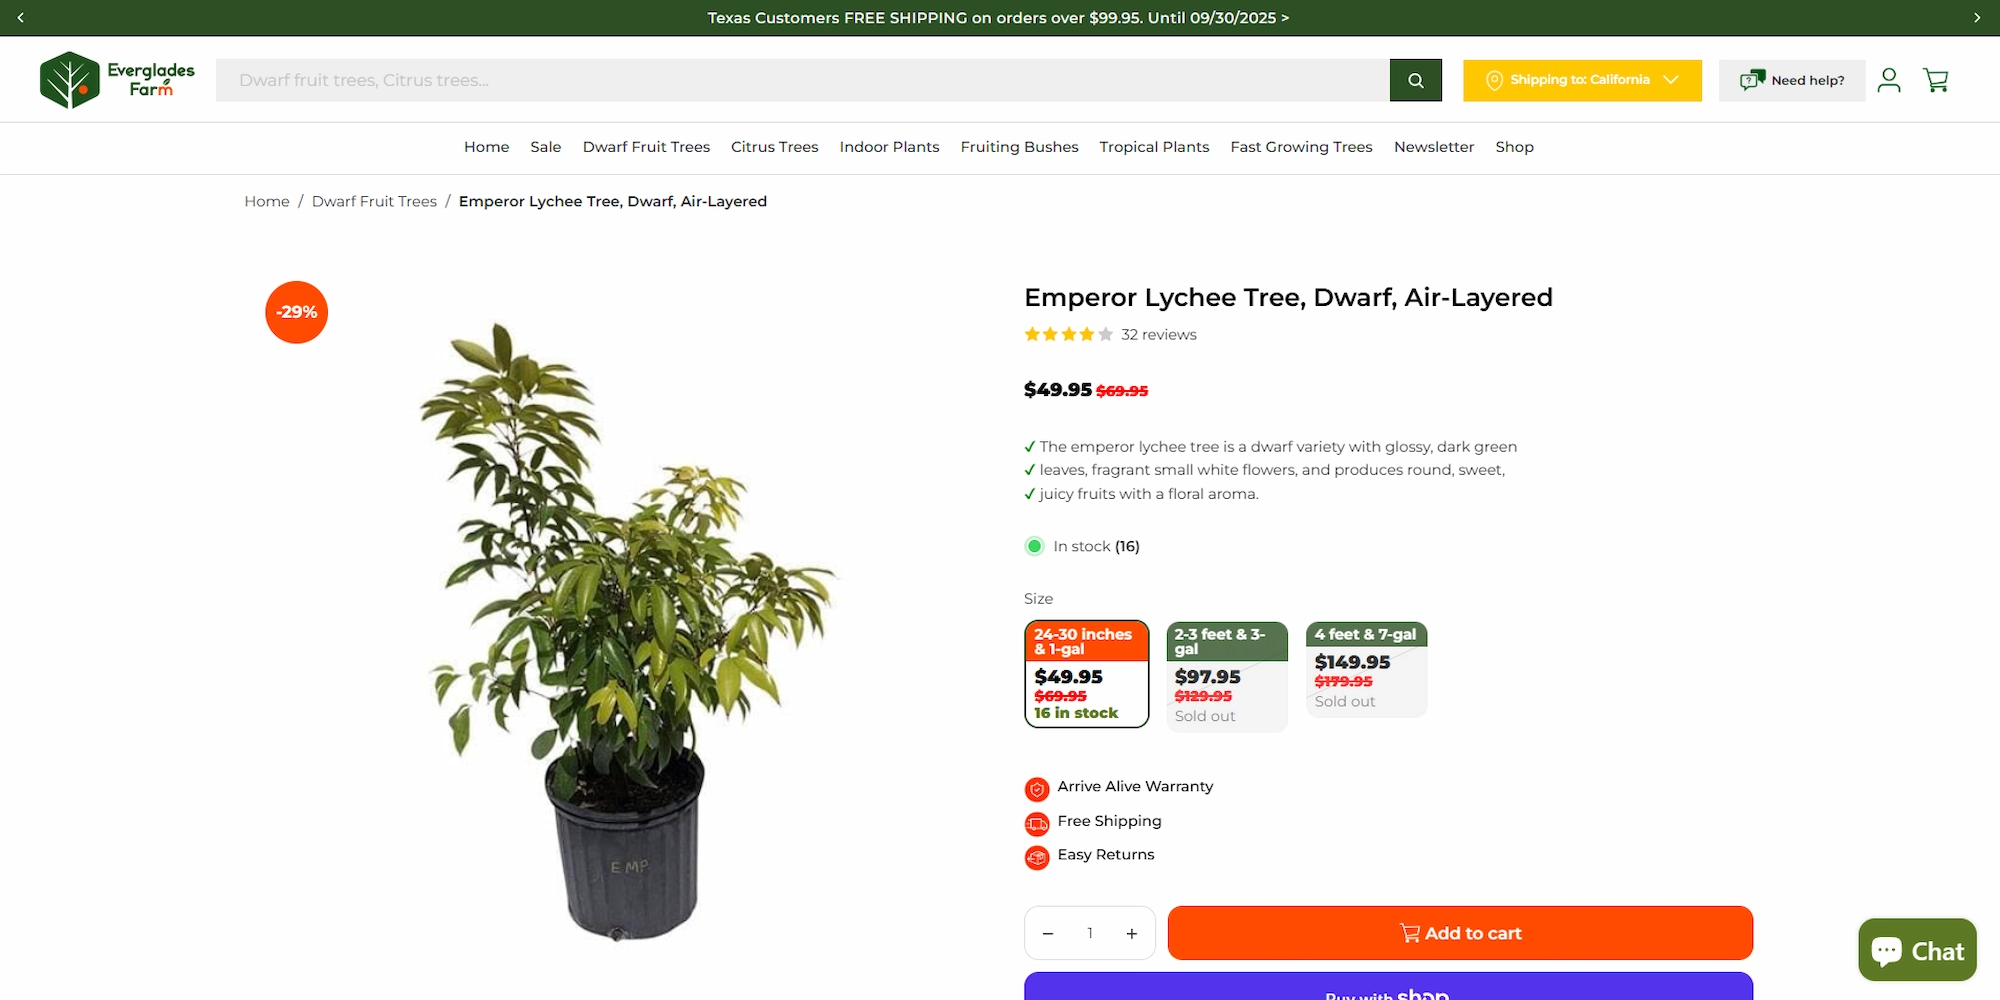
Task: Click the Free Shipping truck icon
Action: point(1037,824)
